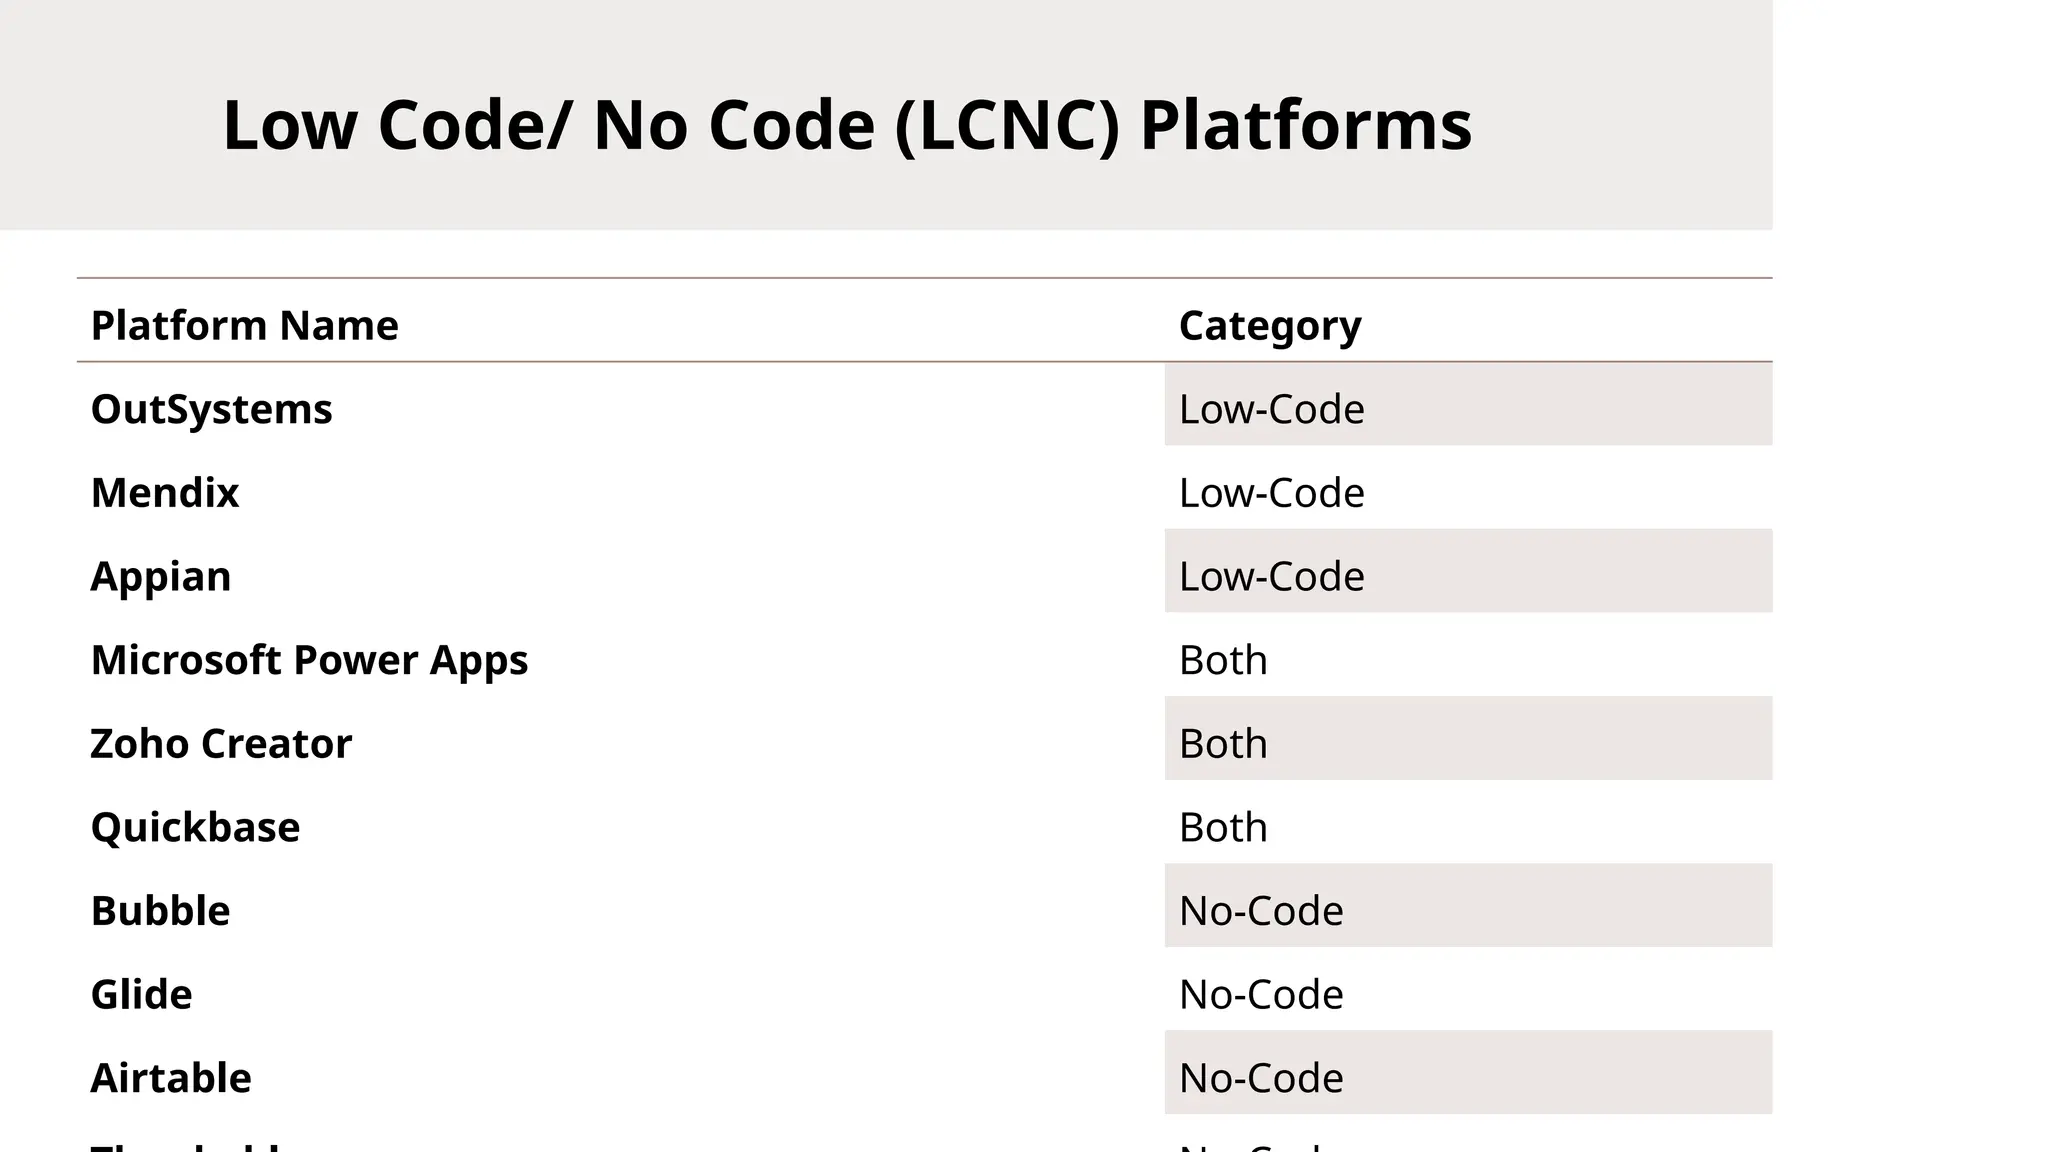2048x1152 pixels.
Task: Select Mendix's Low-Code category cell
Action: coord(1271,493)
